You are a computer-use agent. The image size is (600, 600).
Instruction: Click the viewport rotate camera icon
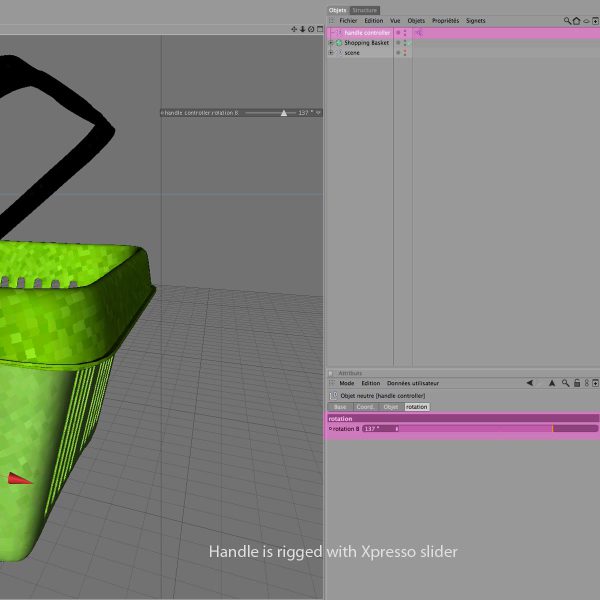[x=310, y=29]
